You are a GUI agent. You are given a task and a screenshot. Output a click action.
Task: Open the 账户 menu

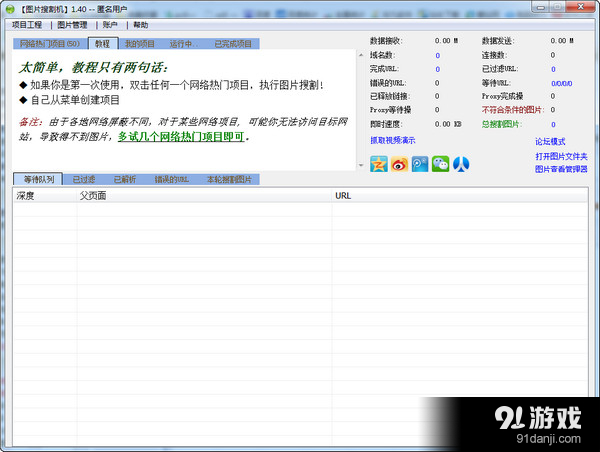pos(109,25)
